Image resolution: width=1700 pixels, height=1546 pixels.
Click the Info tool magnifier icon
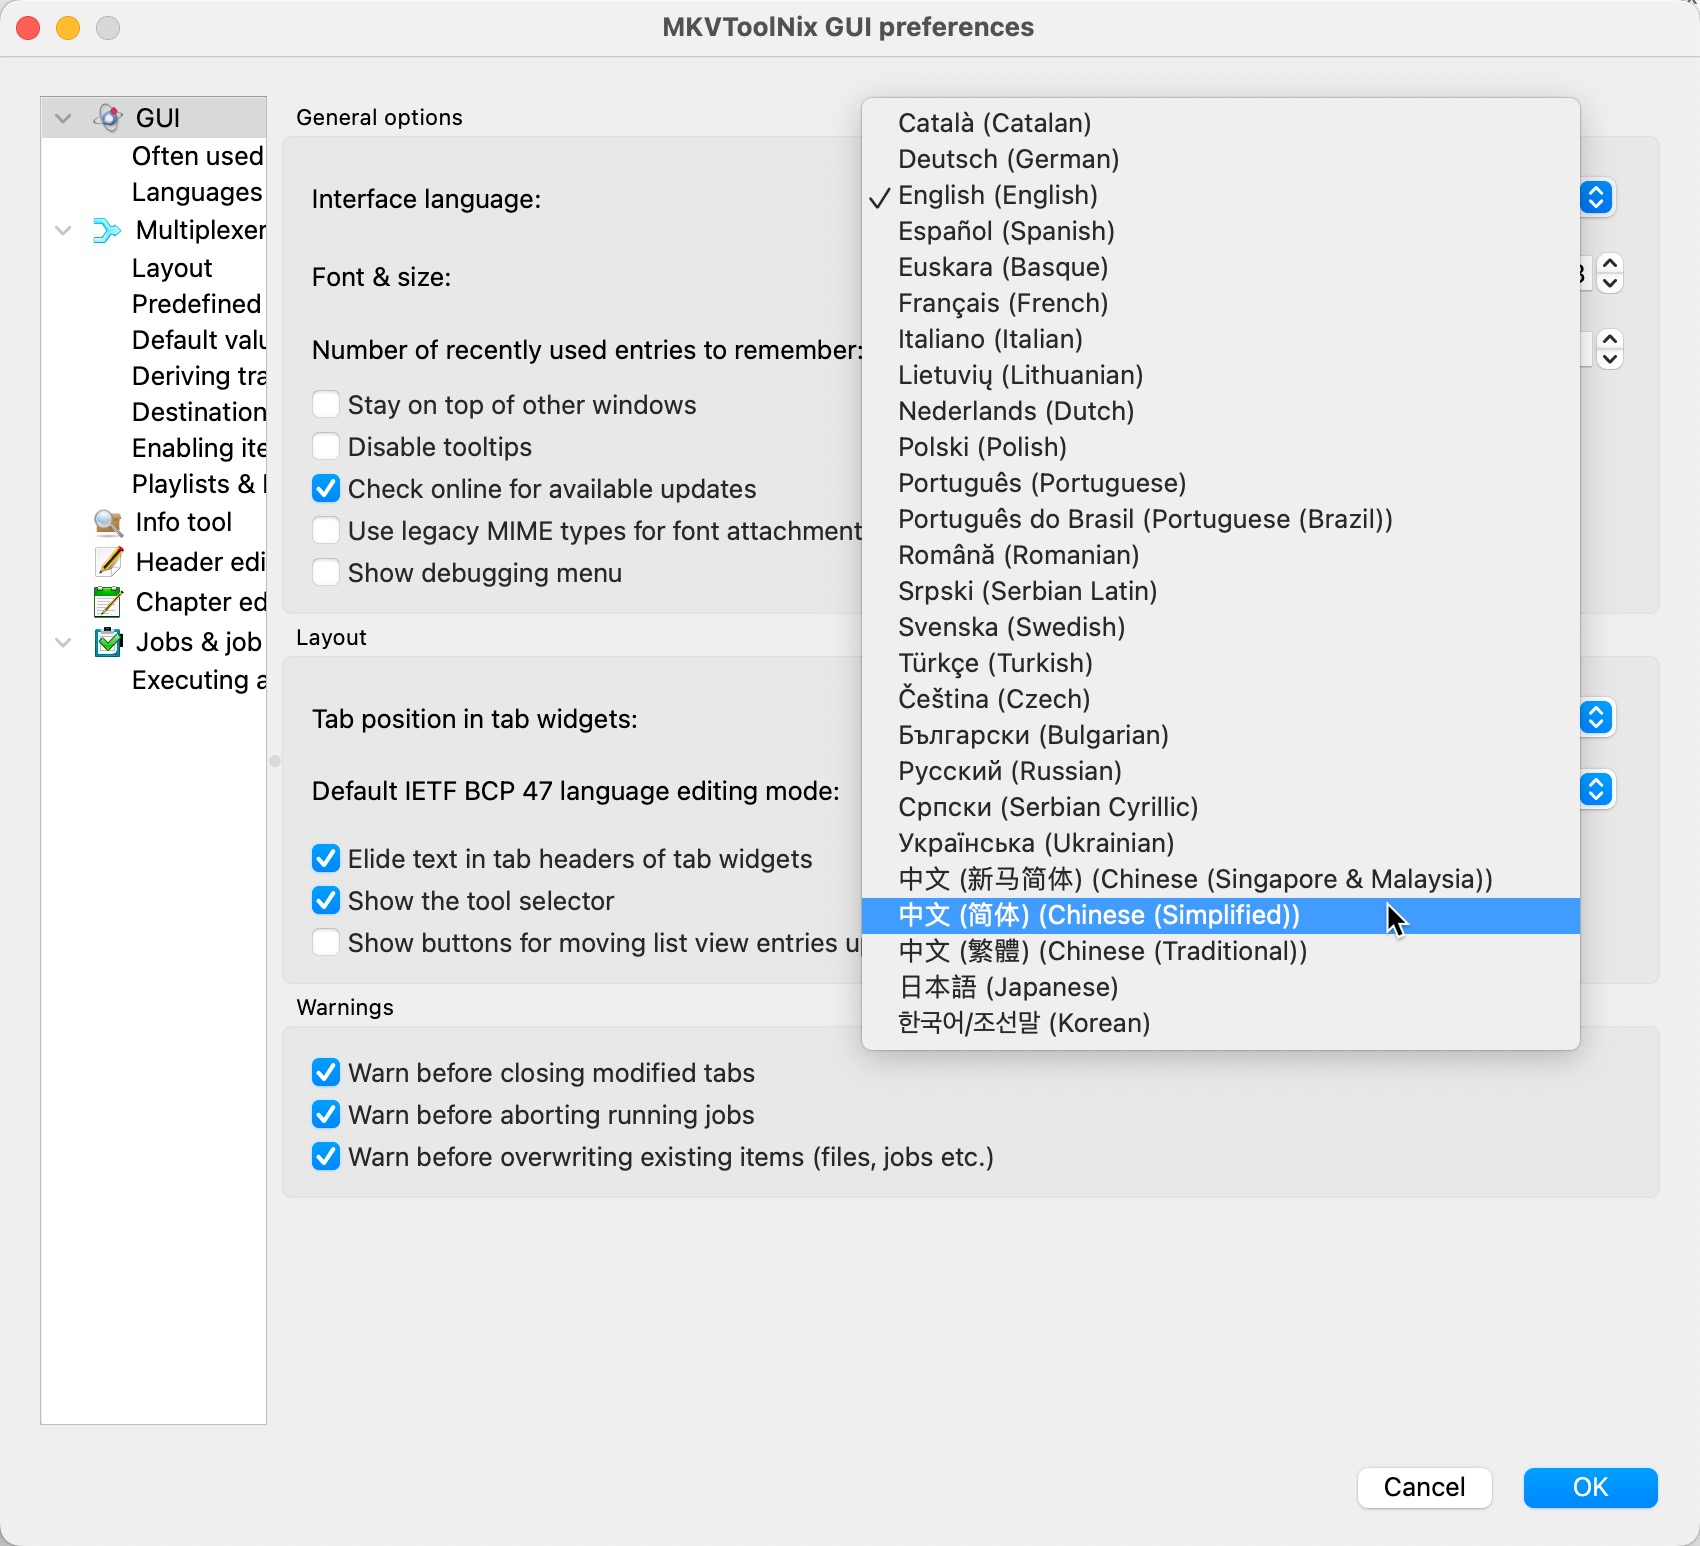108,523
